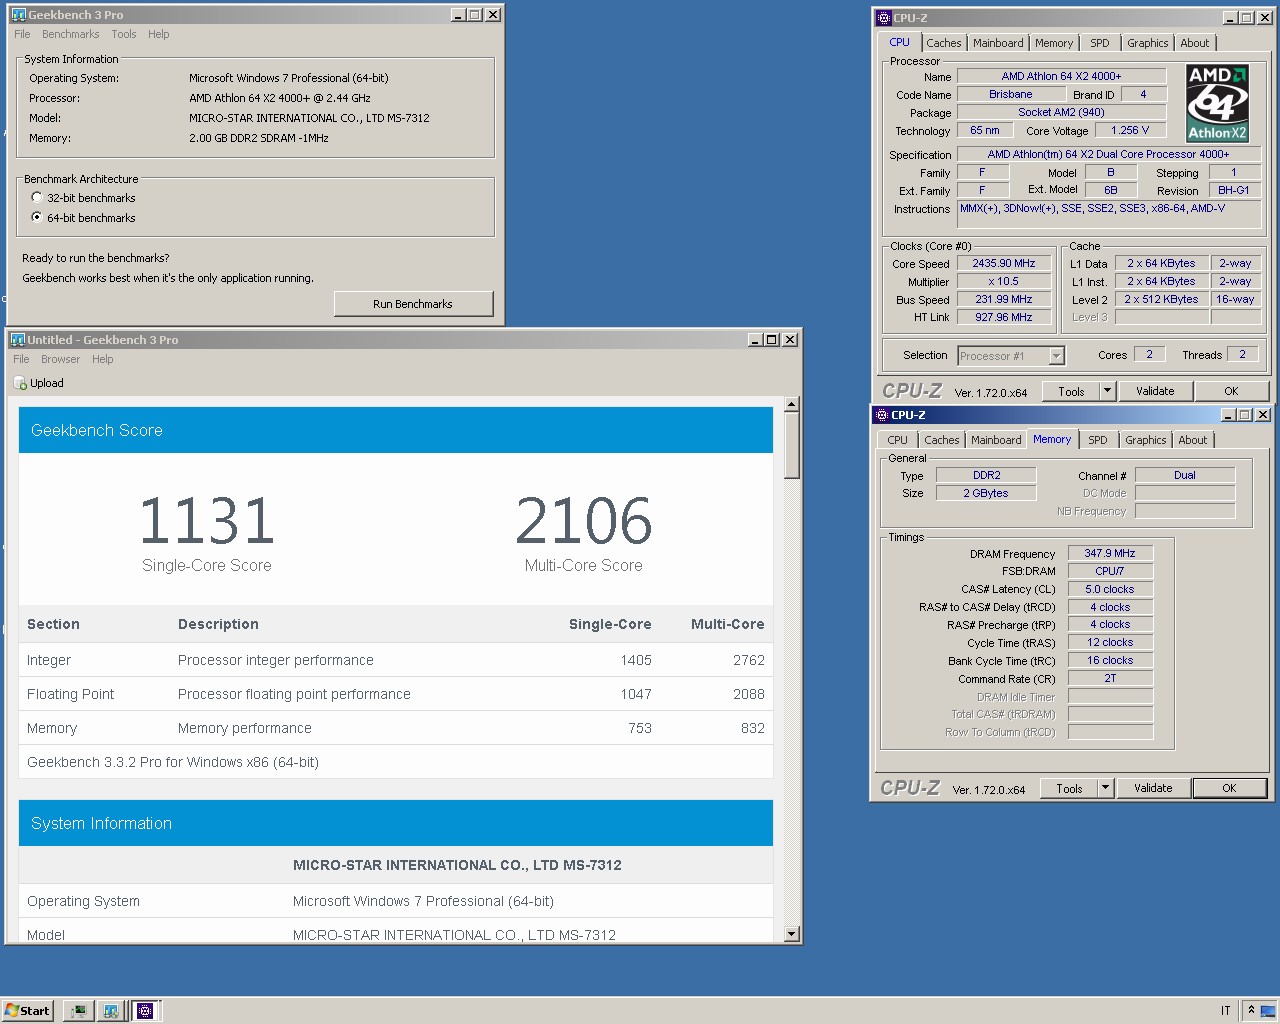Screen dimensions: 1280x1024
Task: Switch to Caches tab in lower CPU-Z window
Action: pyautogui.click(x=941, y=440)
